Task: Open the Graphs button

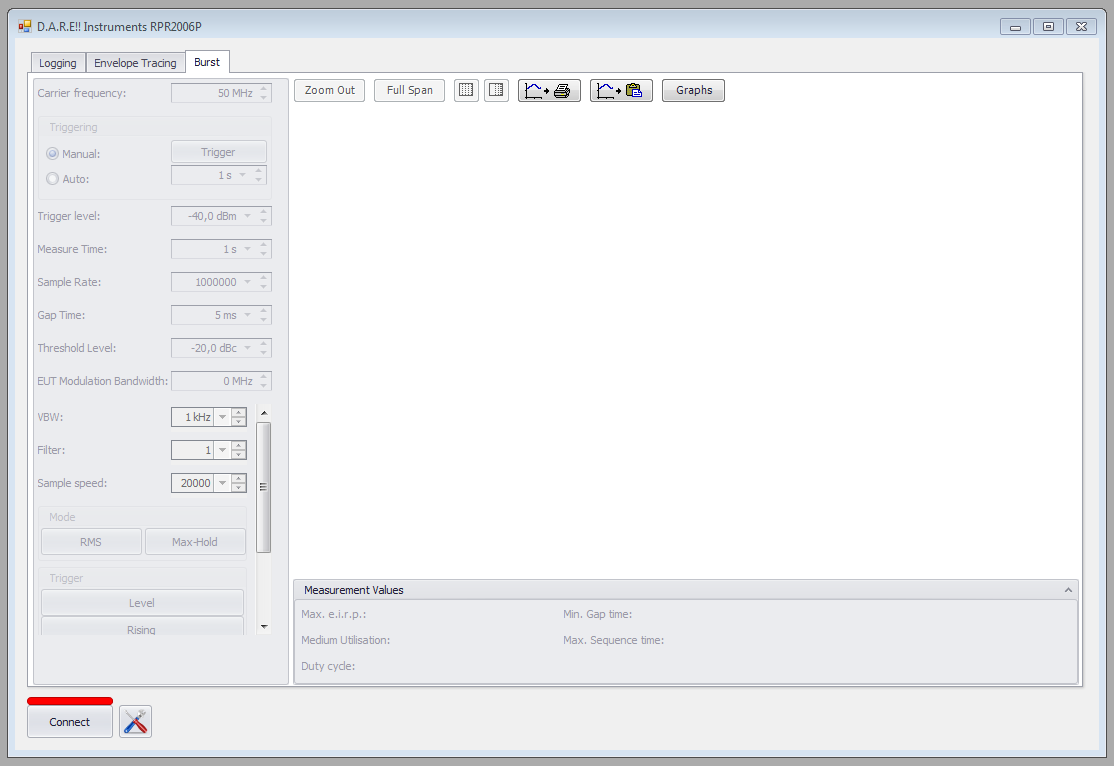Action: tap(693, 90)
